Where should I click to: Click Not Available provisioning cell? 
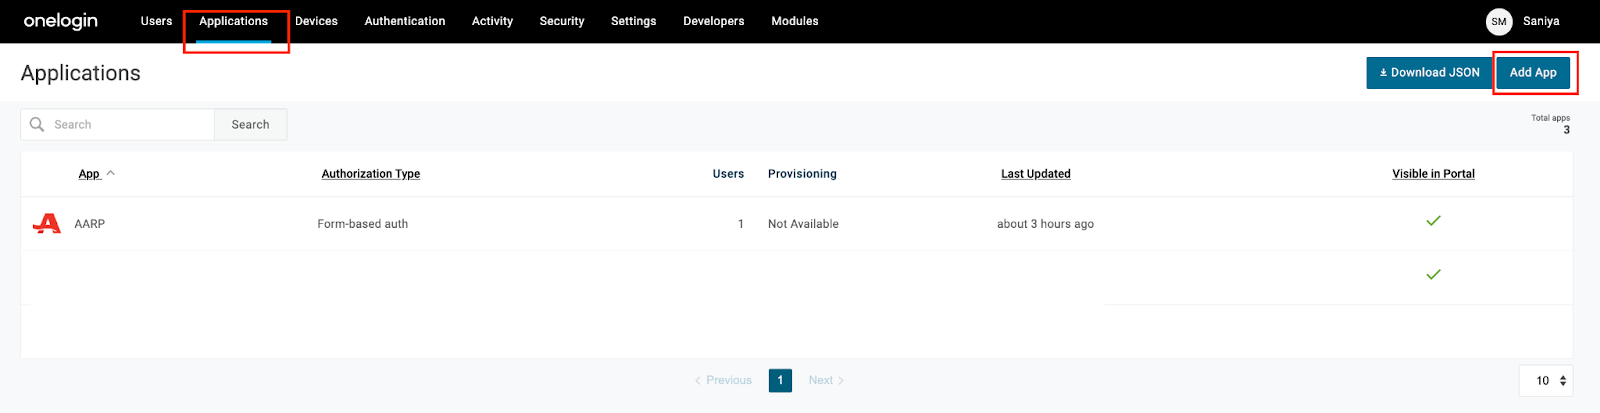[803, 224]
